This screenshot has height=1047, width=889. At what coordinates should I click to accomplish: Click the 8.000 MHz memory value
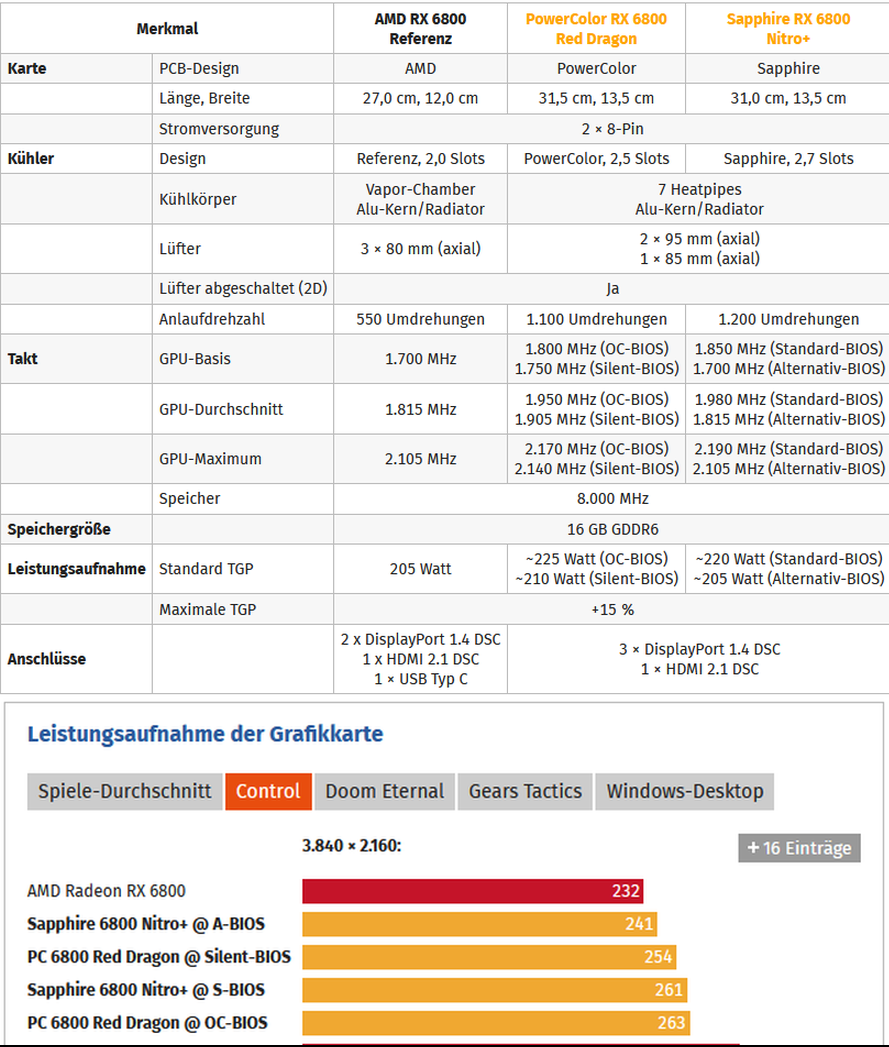[612, 499]
